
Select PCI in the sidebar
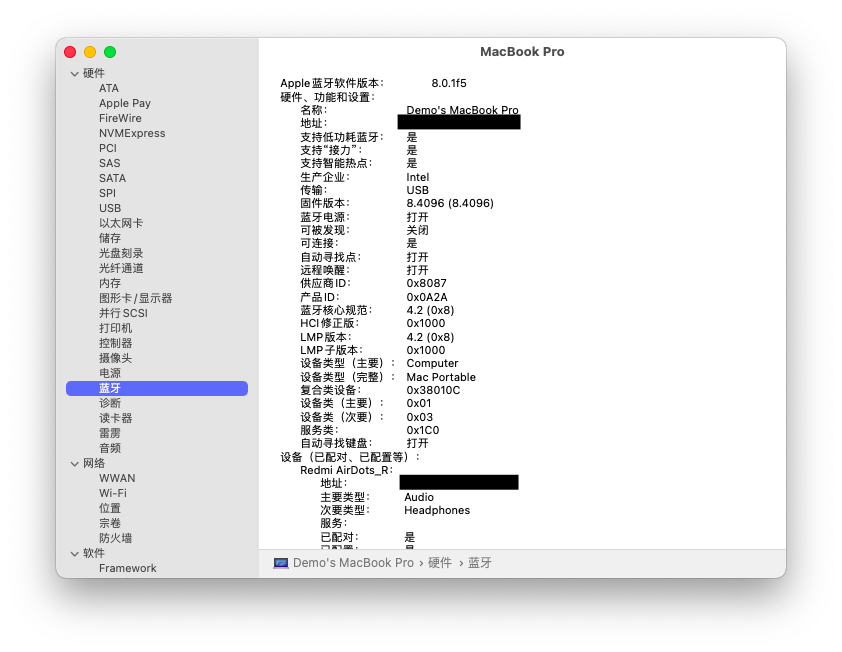[x=107, y=148]
